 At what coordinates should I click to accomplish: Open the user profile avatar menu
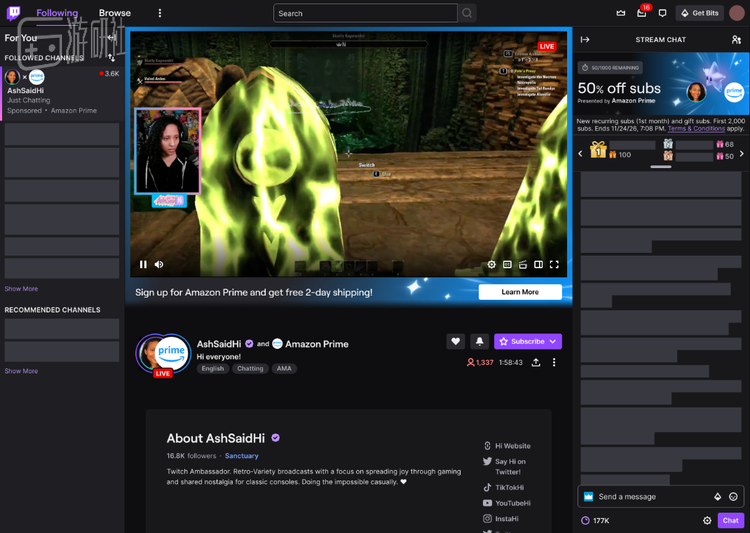(x=737, y=13)
